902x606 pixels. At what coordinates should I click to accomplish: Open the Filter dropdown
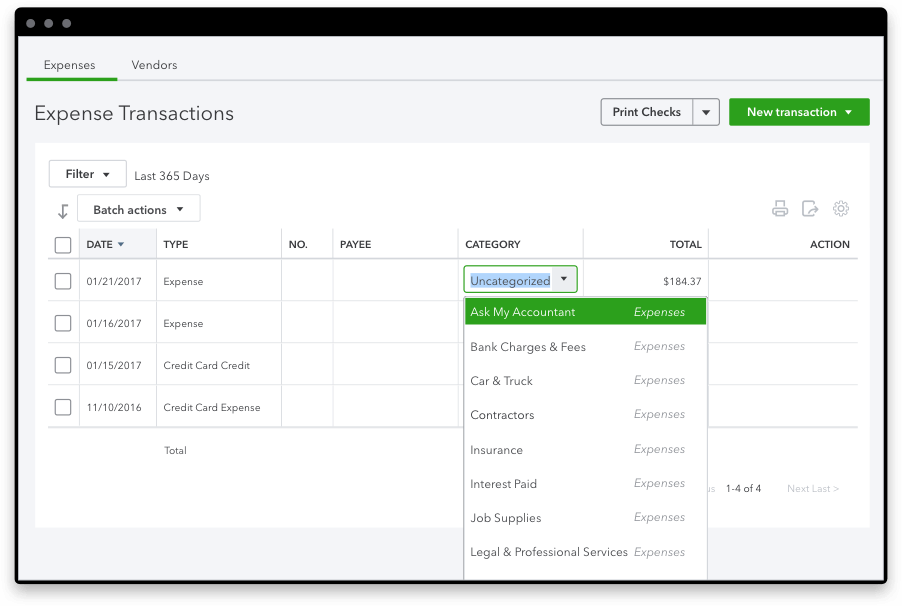(88, 174)
